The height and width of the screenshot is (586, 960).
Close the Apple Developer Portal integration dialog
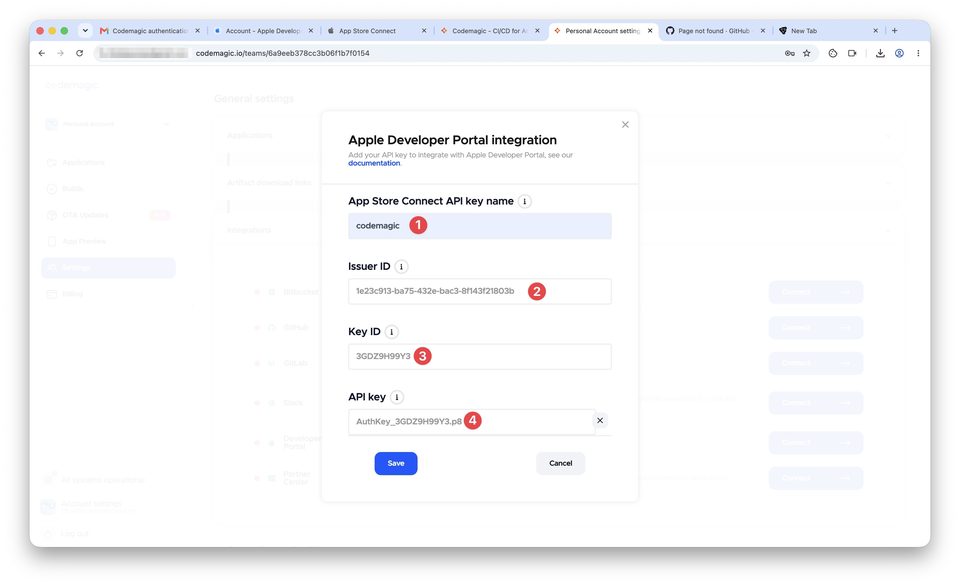(x=625, y=125)
